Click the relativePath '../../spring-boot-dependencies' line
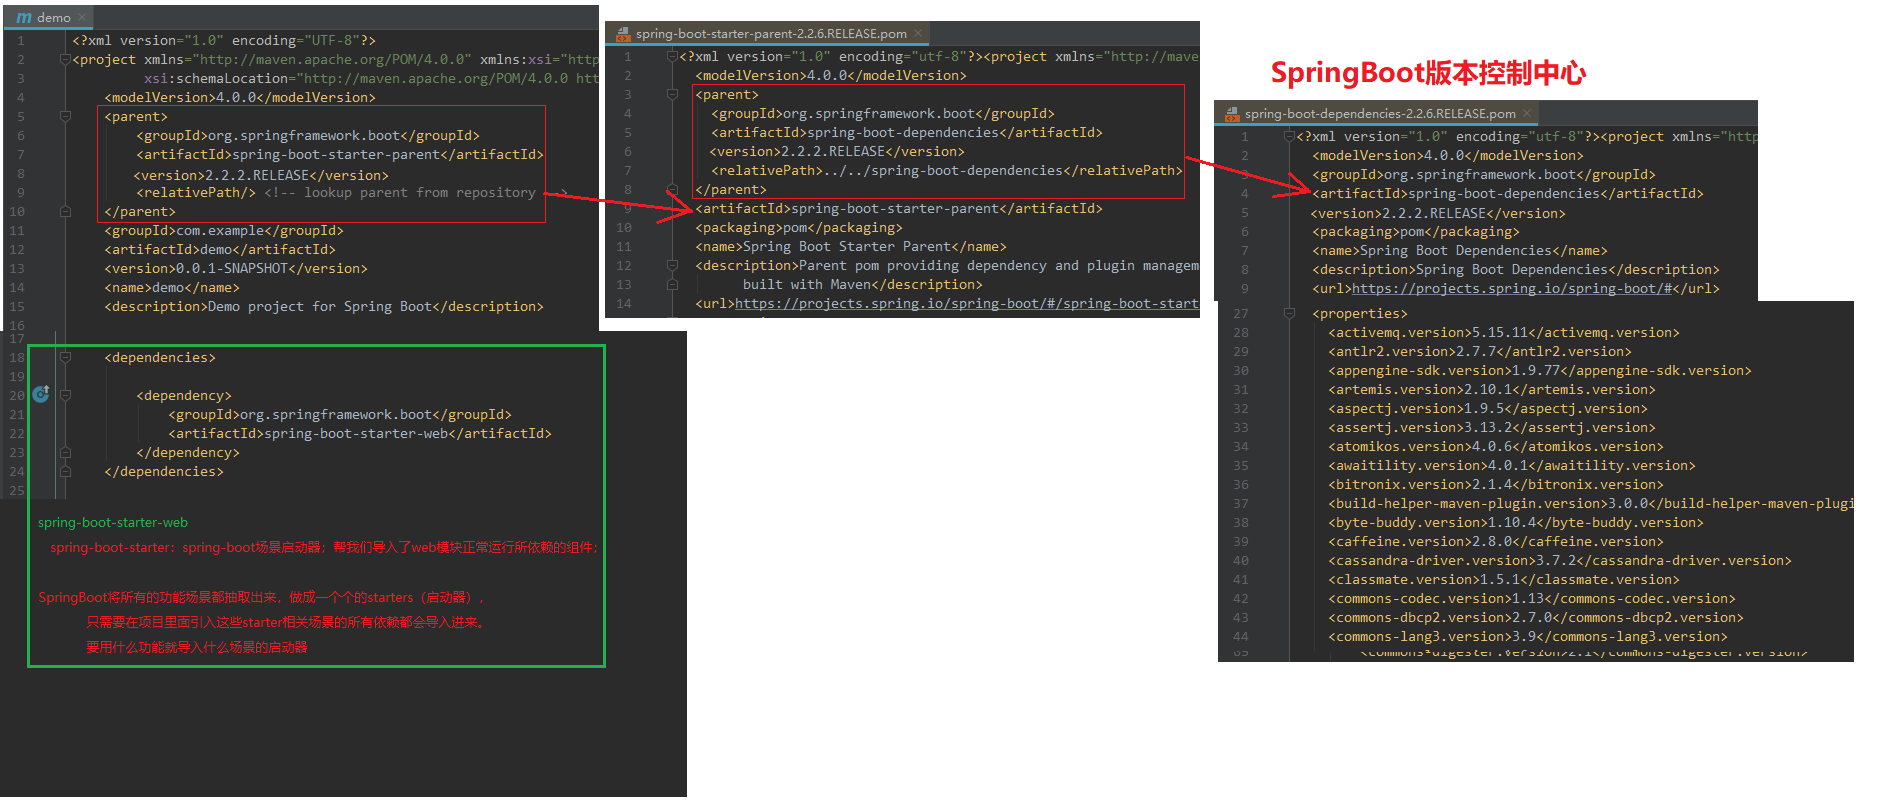 [x=946, y=170]
